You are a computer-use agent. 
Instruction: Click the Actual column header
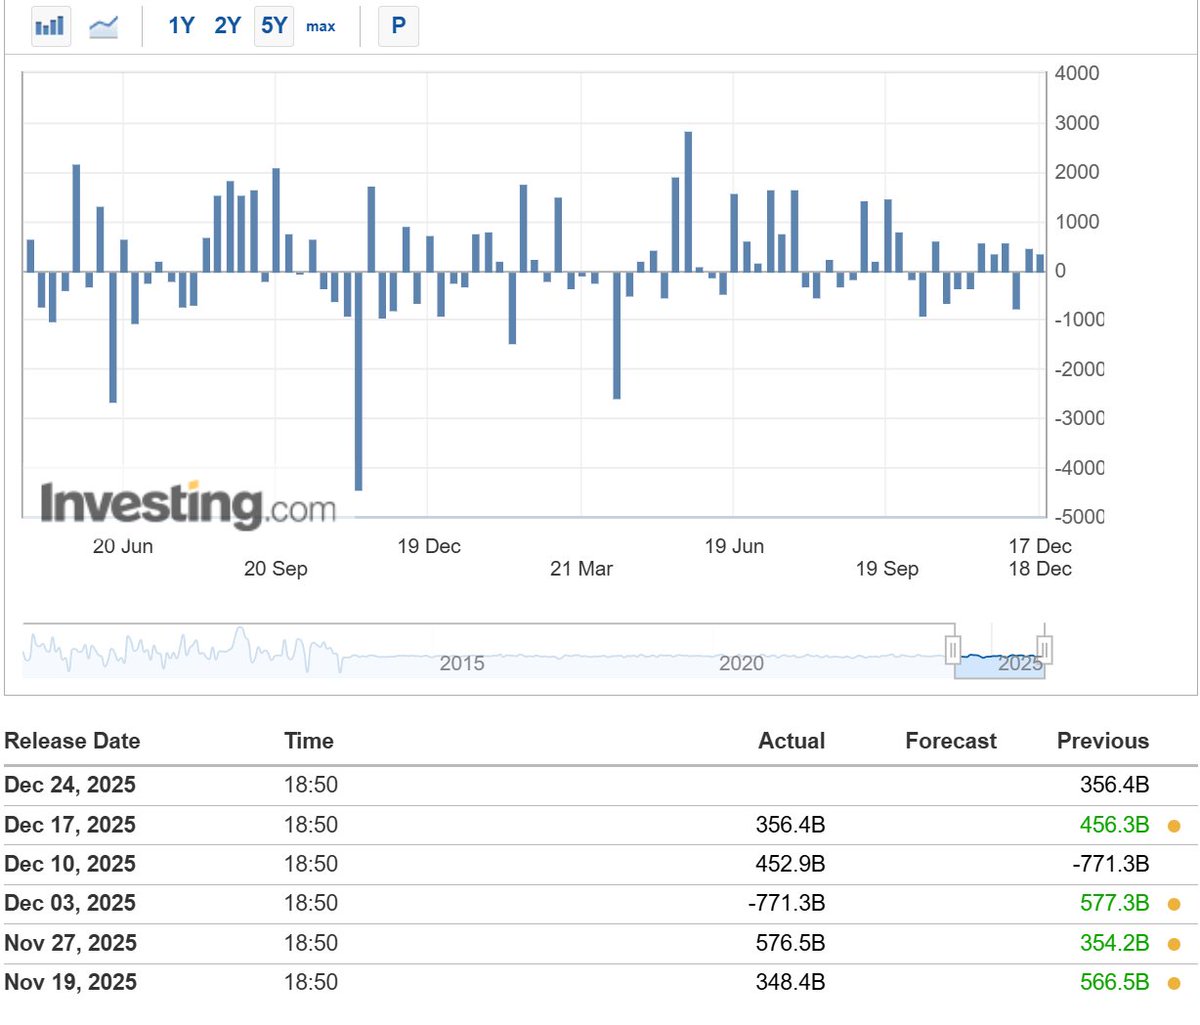tap(791, 741)
